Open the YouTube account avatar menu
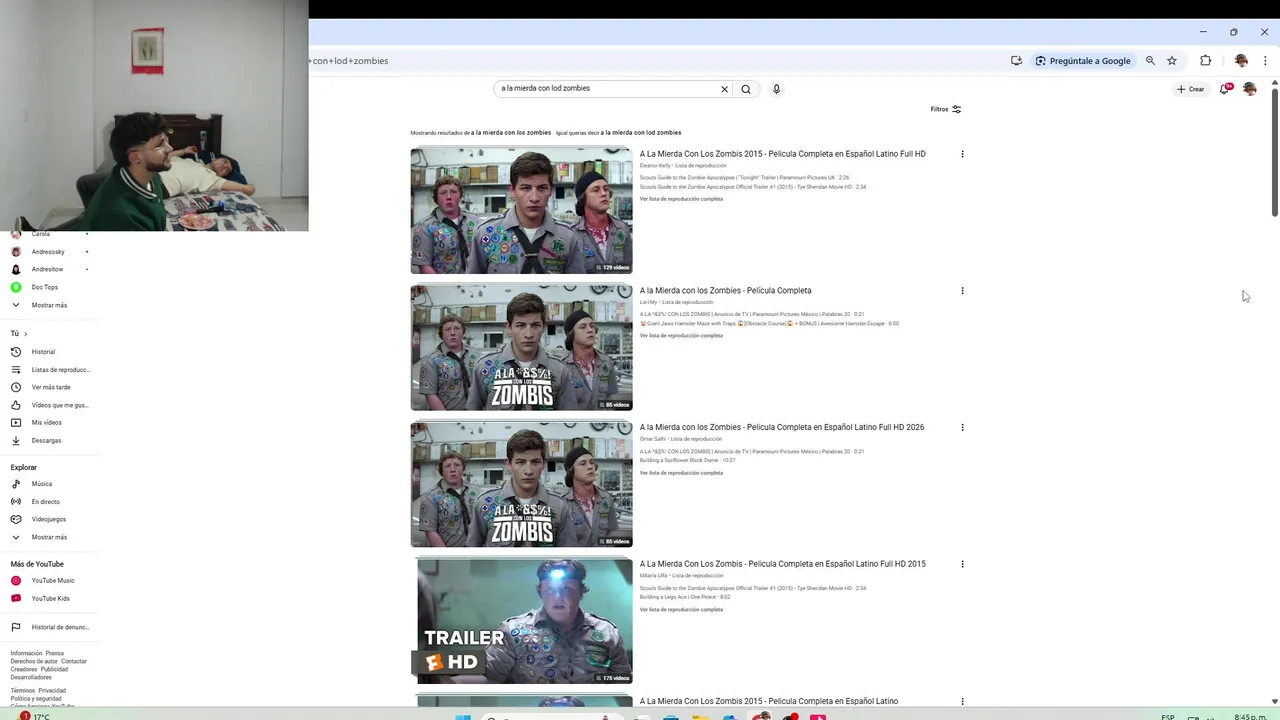The width and height of the screenshot is (1280, 720). [1249, 89]
